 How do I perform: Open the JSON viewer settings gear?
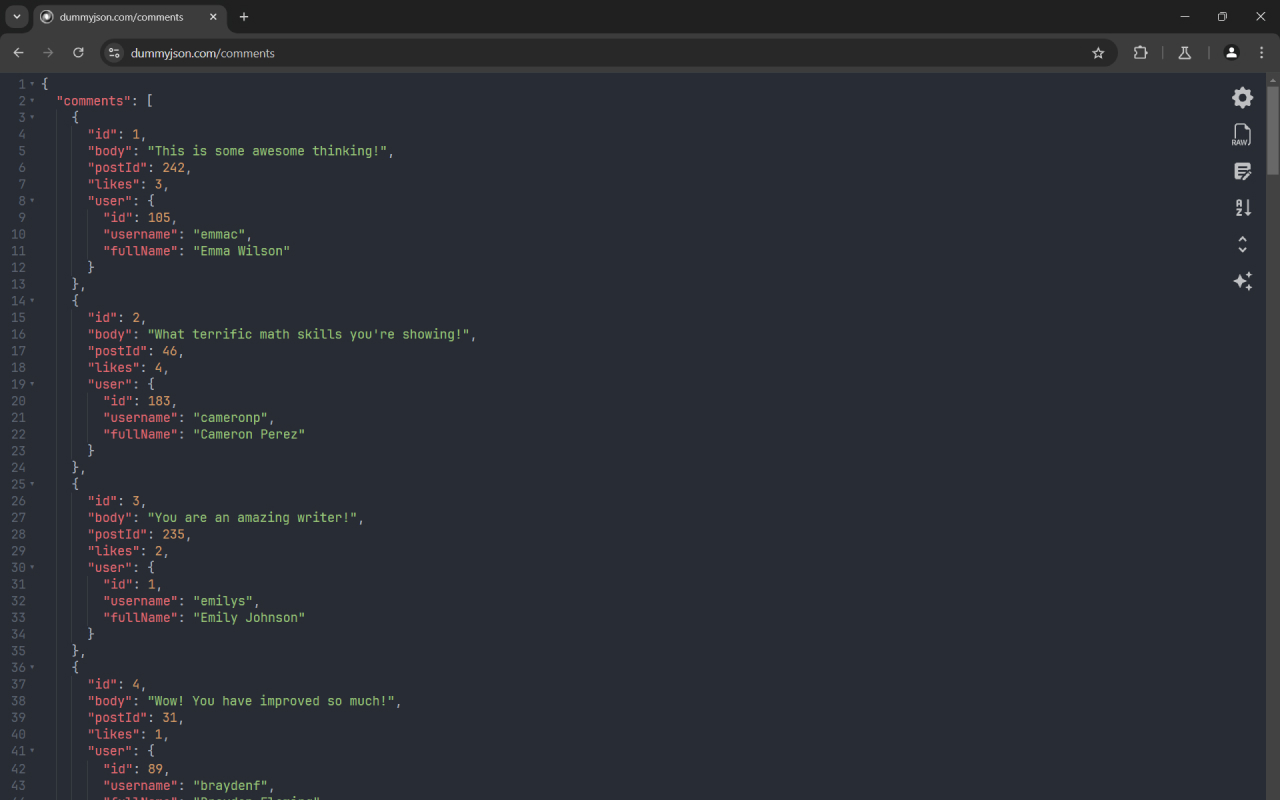[1242, 97]
